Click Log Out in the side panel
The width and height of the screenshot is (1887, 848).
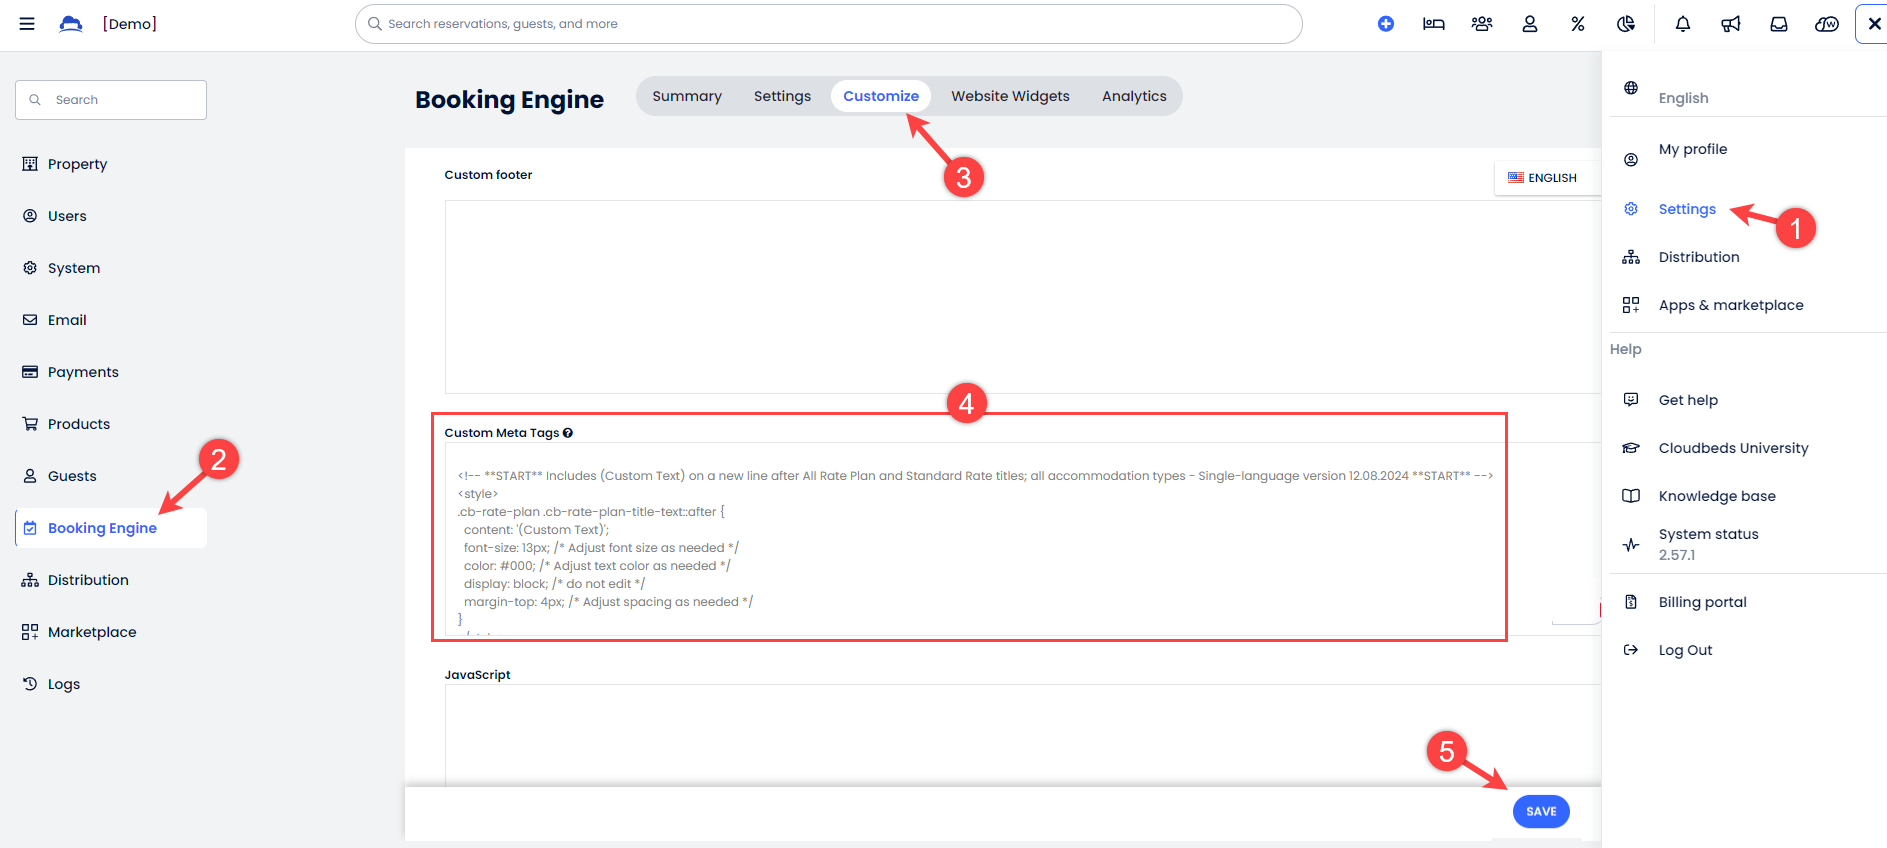pyautogui.click(x=1685, y=650)
